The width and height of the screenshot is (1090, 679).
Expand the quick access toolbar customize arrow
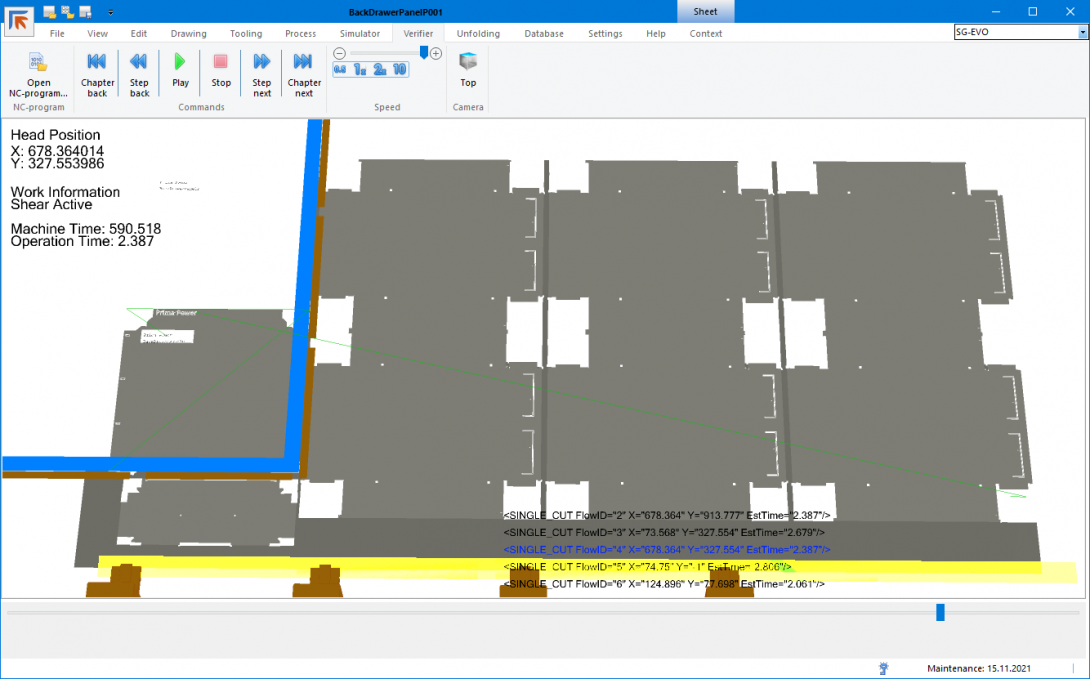[x=110, y=12]
